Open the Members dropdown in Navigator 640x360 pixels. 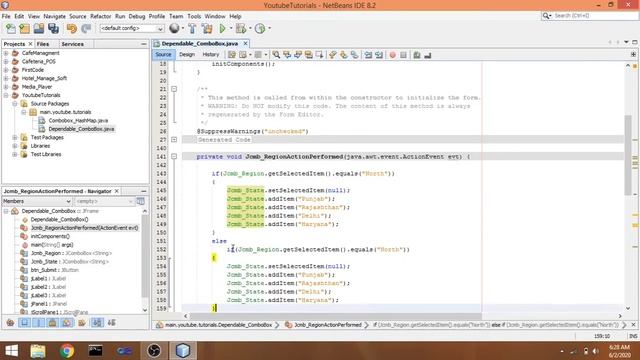[x=37, y=201]
